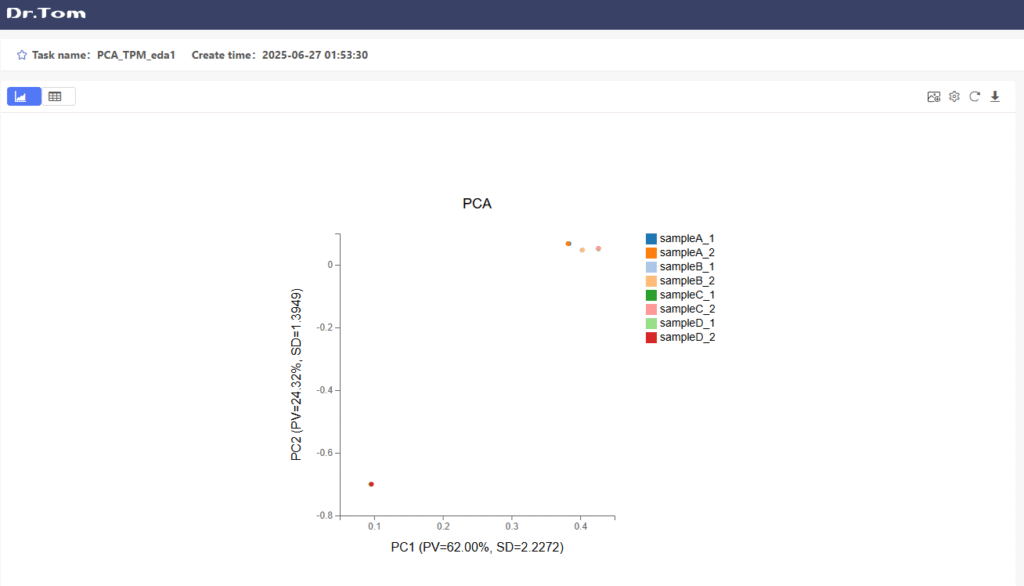Click the star icon beside Task name
The width and height of the screenshot is (1024, 586).
click(x=22, y=55)
